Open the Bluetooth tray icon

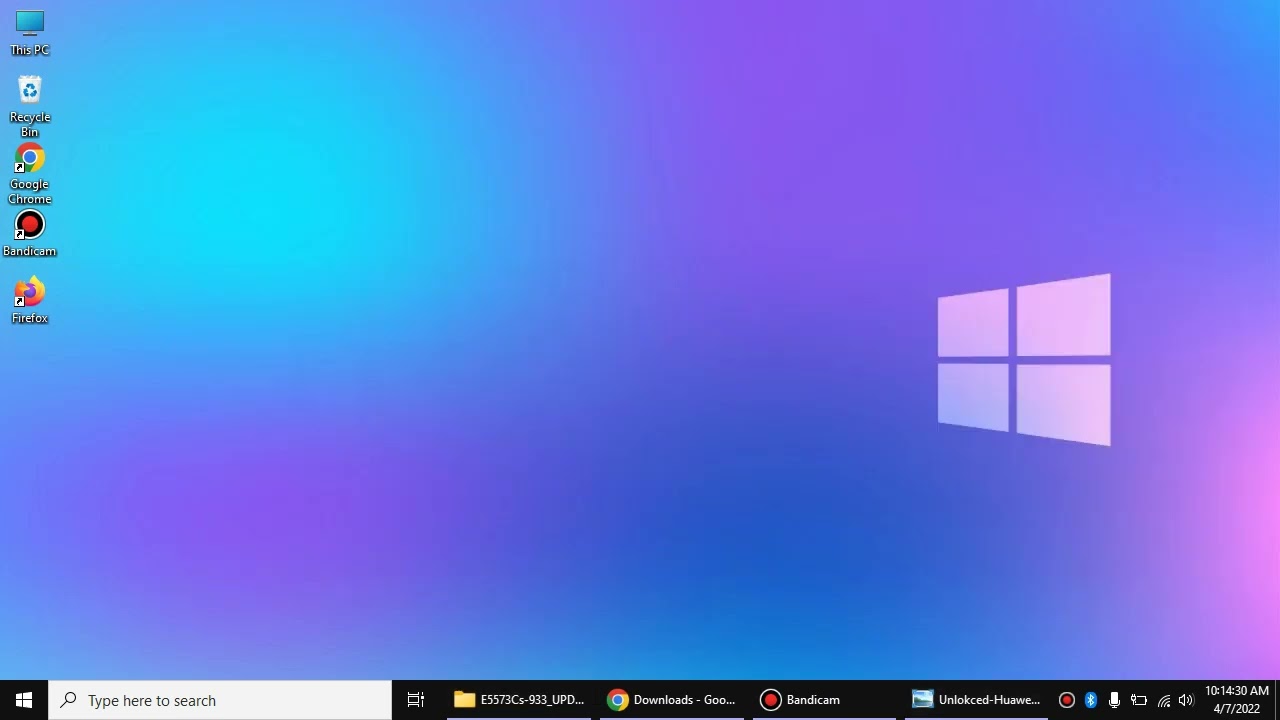click(x=1091, y=700)
